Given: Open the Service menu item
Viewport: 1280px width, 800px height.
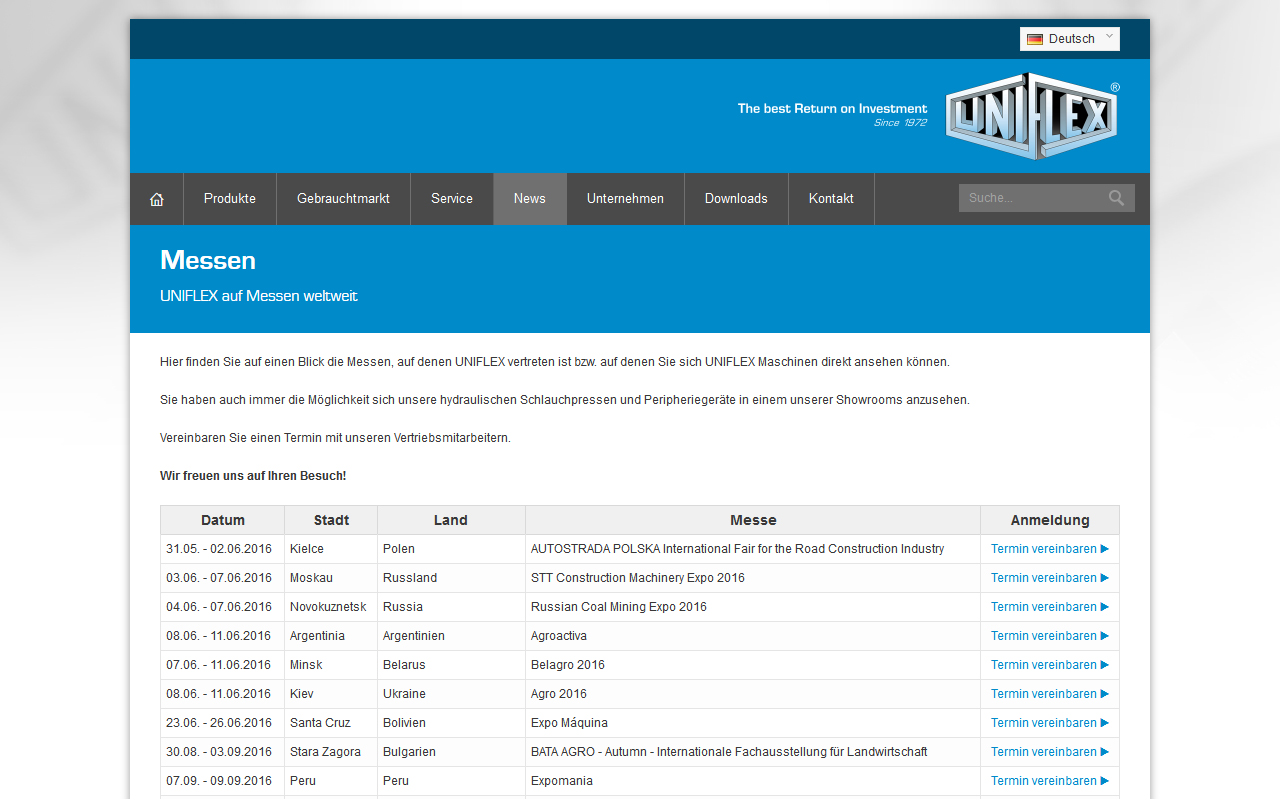Looking at the screenshot, I should (452, 199).
